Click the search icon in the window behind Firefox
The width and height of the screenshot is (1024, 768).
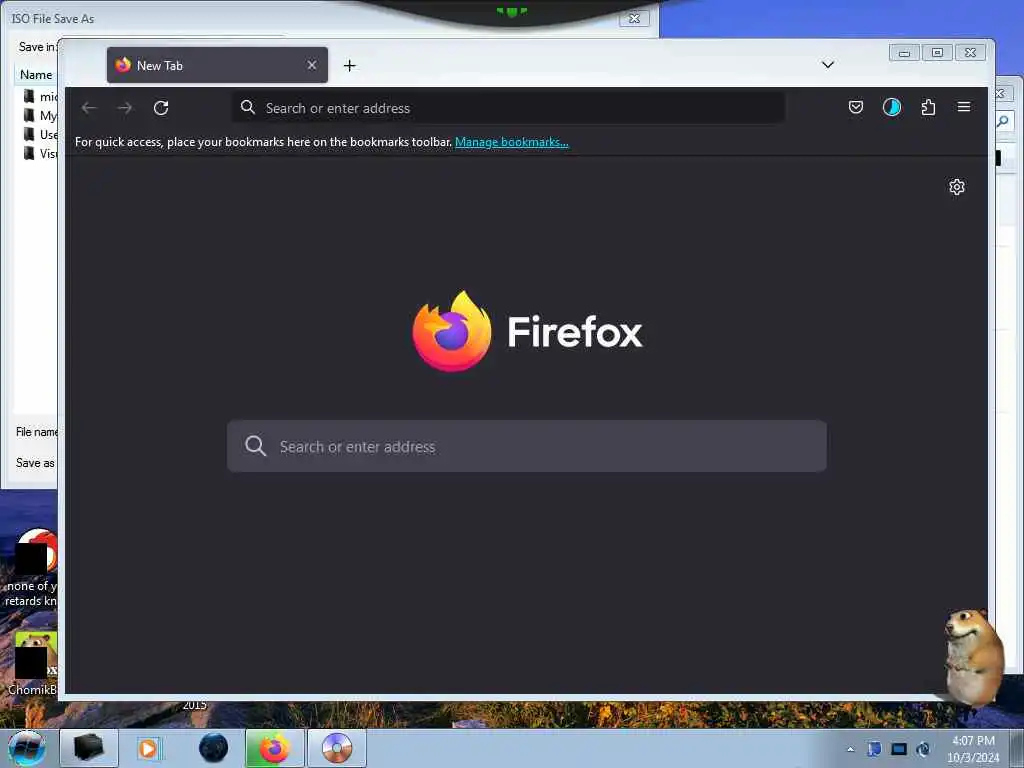(x=1004, y=121)
